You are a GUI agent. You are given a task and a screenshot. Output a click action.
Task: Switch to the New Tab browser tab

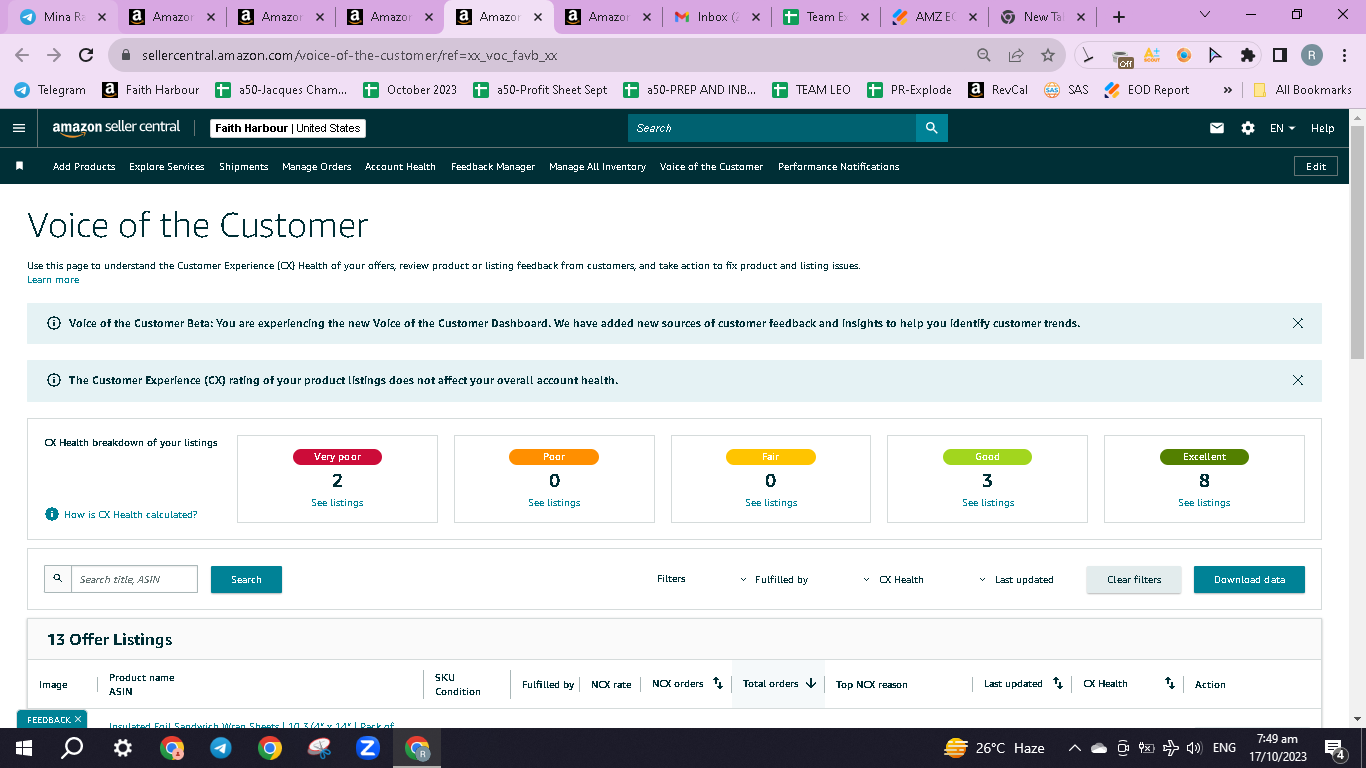click(1045, 17)
